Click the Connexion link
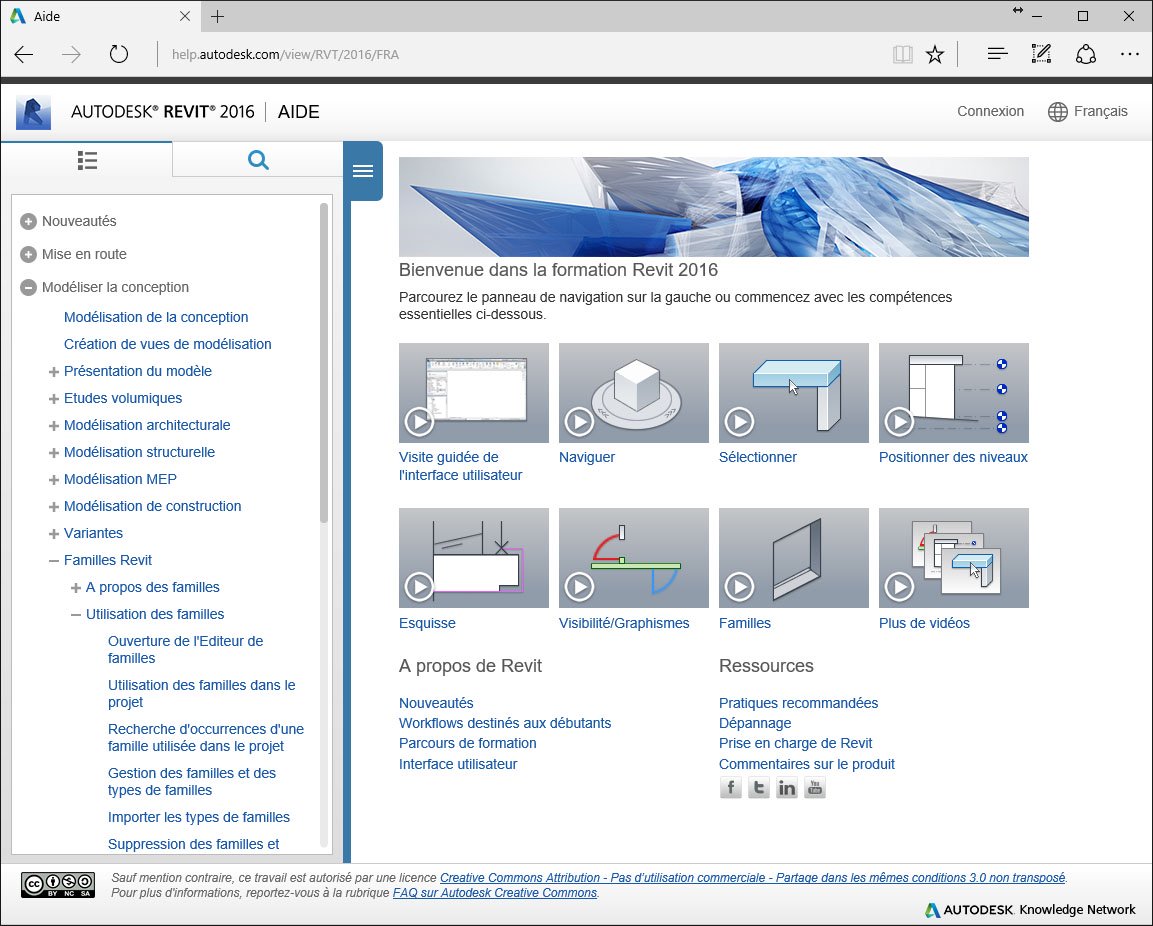The width and height of the screenshot is (1153, 926). (990, 111)
